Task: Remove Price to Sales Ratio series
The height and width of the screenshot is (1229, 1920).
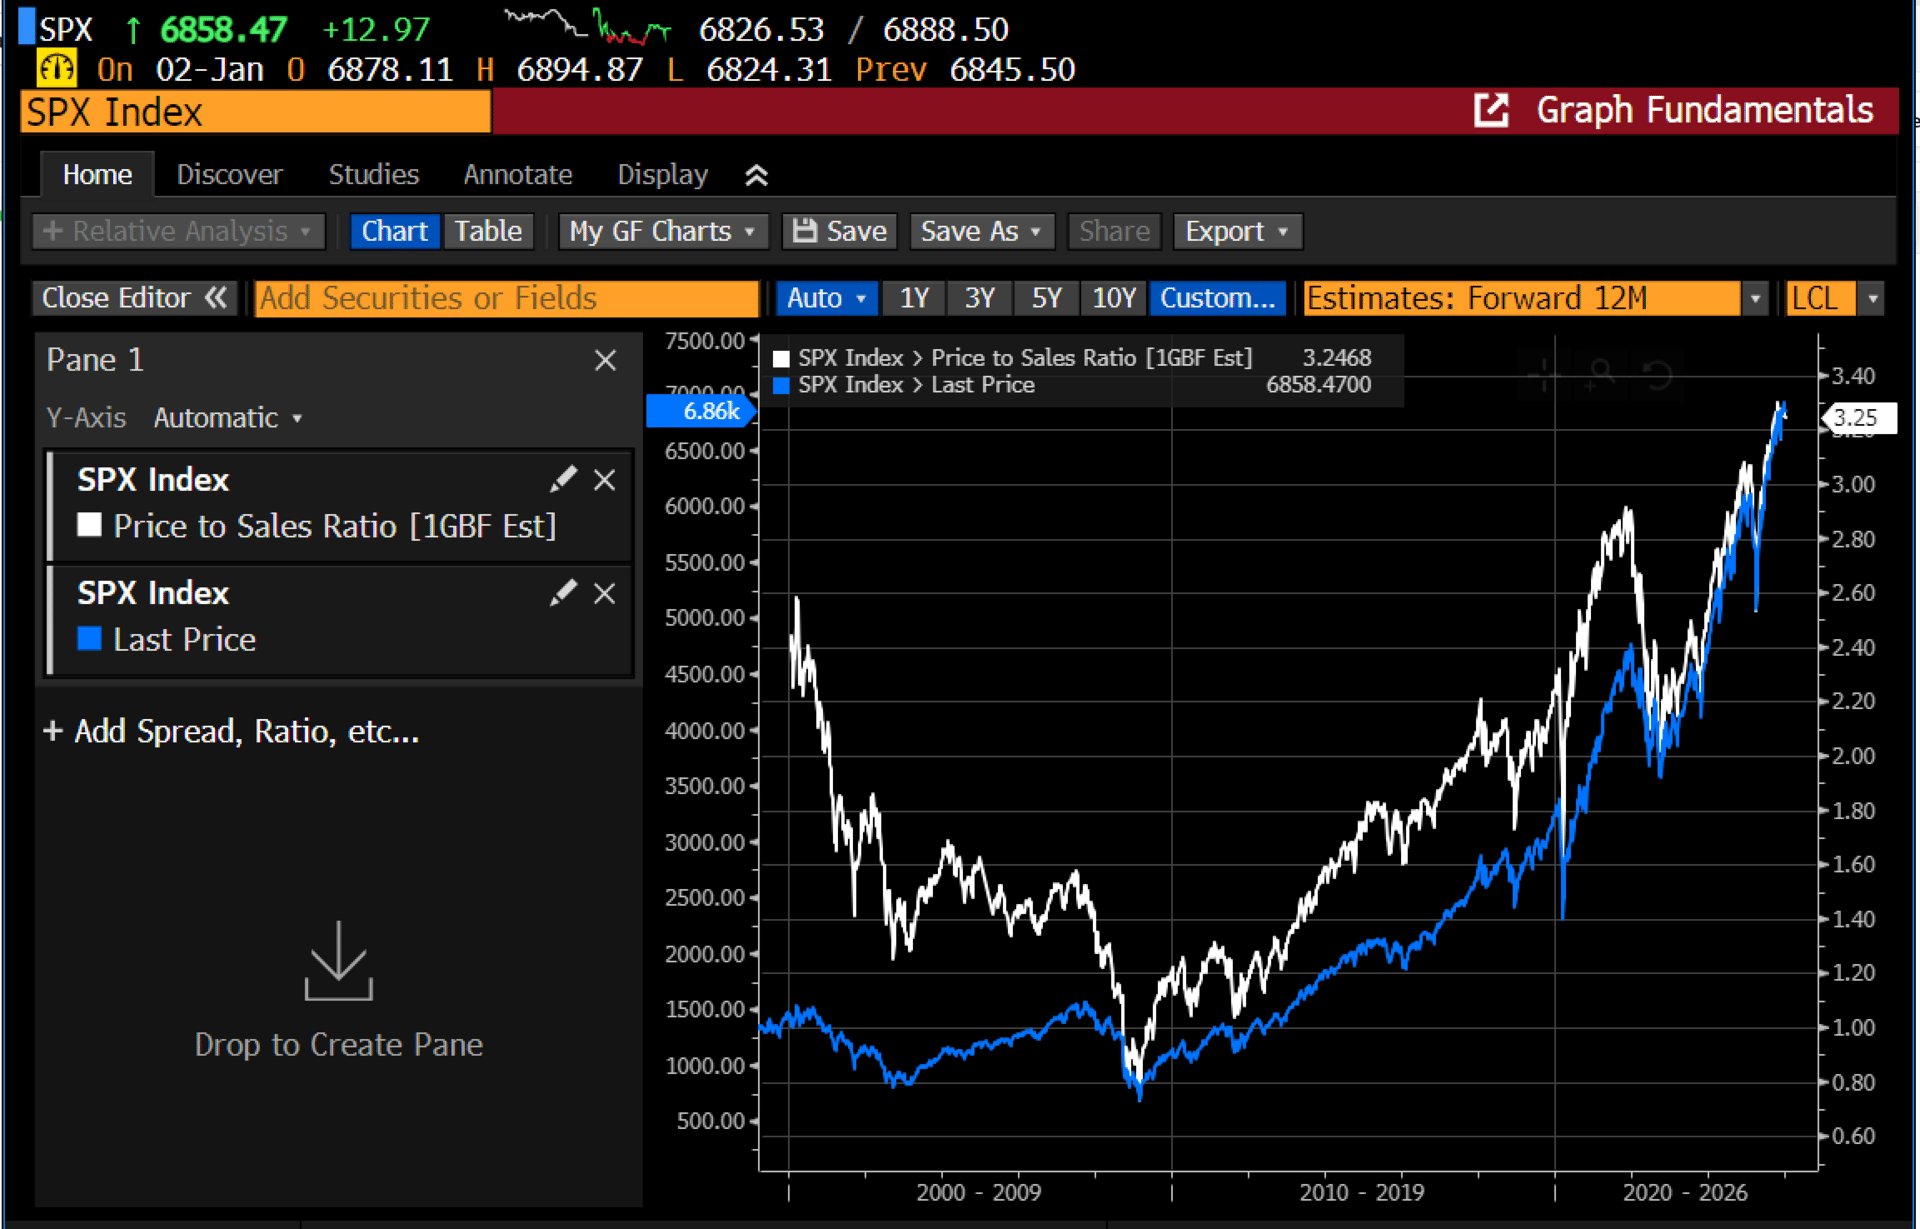Action: click(x=605, y=480)
